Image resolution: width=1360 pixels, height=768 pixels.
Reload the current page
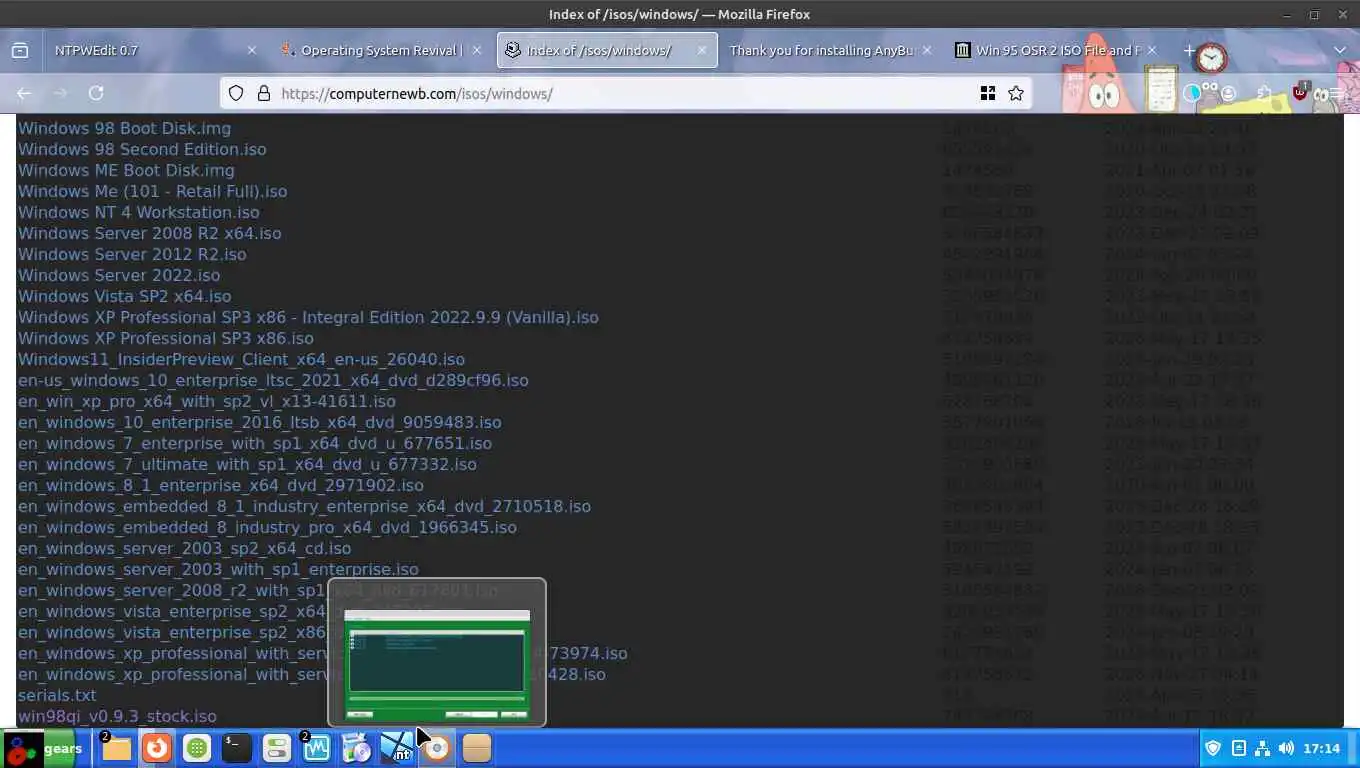pyautogui.click(x=96, y=93)
